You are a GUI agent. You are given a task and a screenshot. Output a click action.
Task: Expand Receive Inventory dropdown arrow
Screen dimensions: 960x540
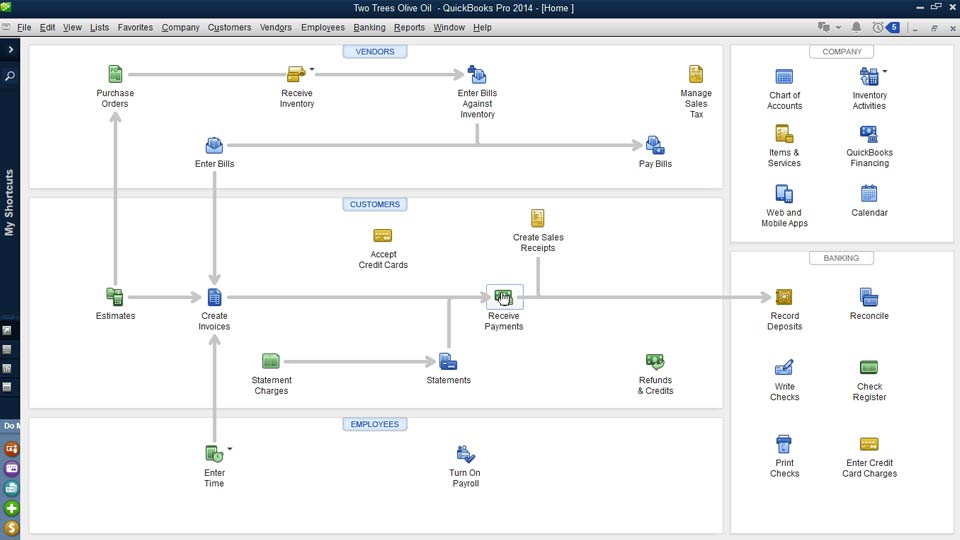312,69
